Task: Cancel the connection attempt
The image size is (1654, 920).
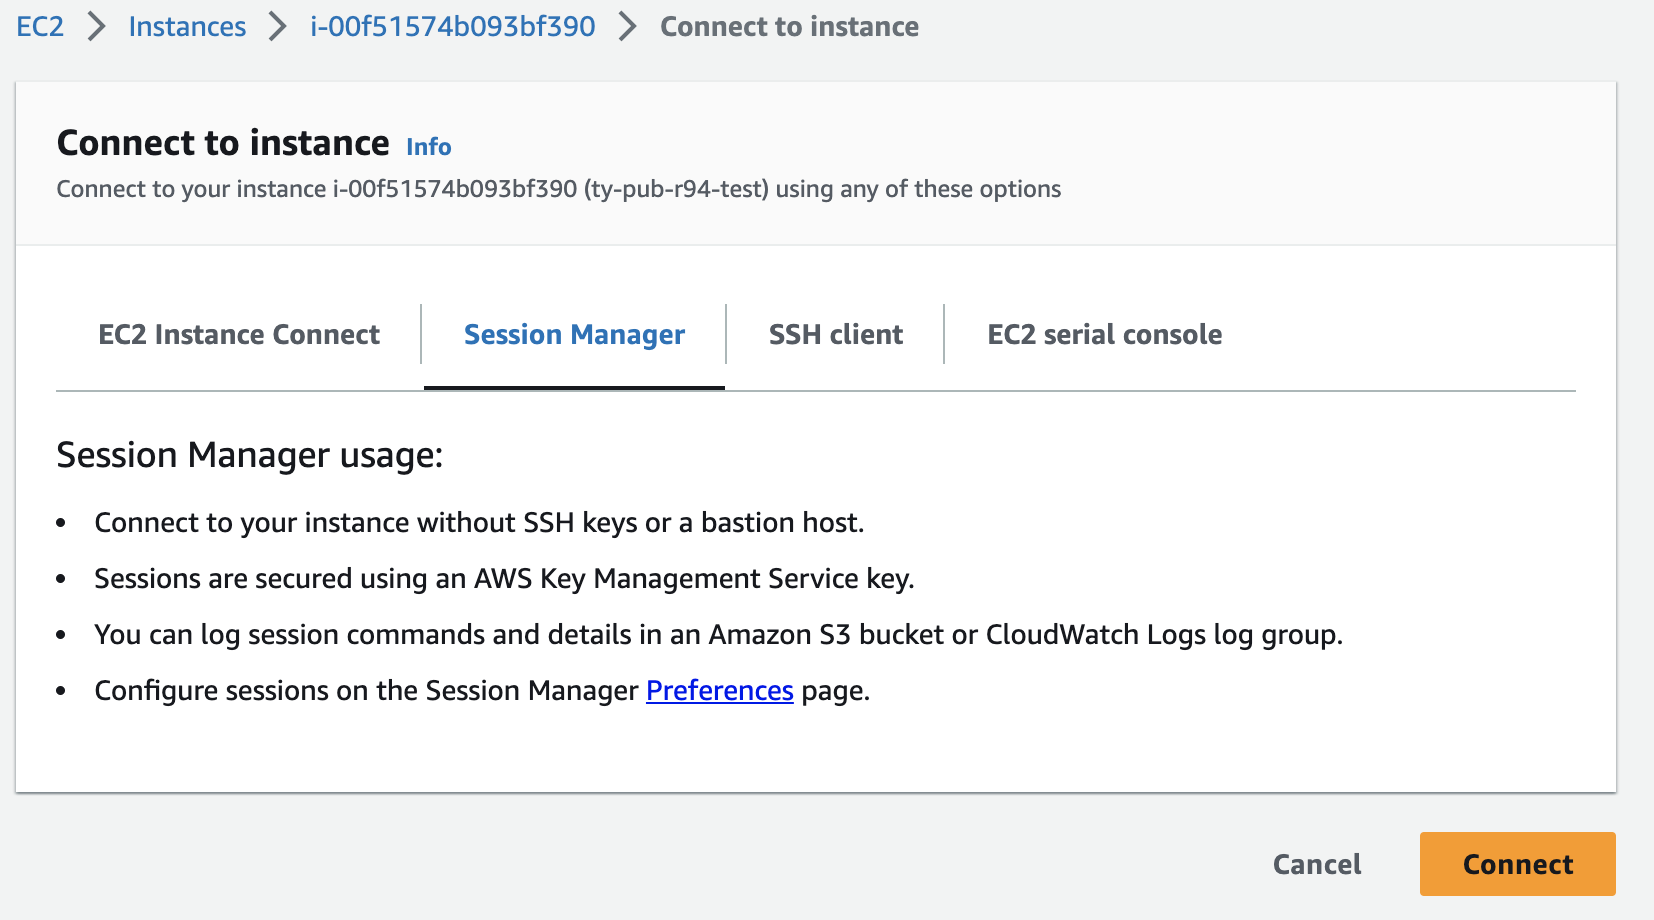Action: (1316, 863)
